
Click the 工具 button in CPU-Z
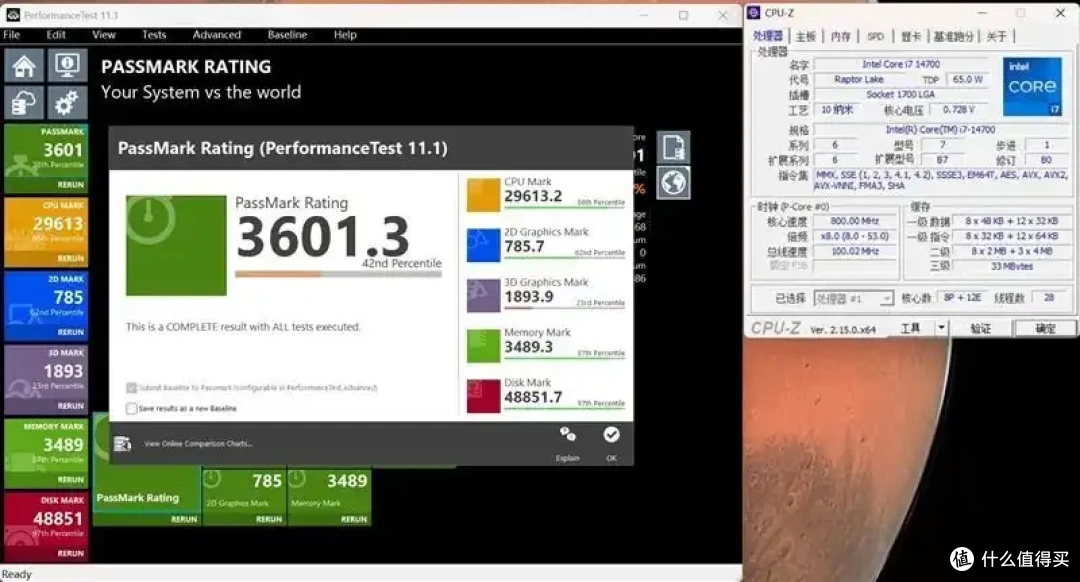click(911, 328)
